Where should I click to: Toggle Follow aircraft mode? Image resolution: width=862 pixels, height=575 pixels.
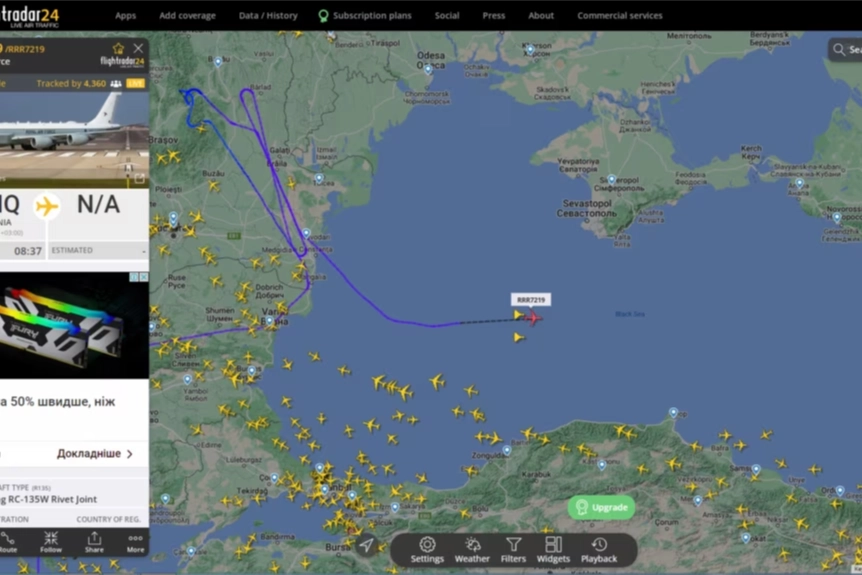51,542
